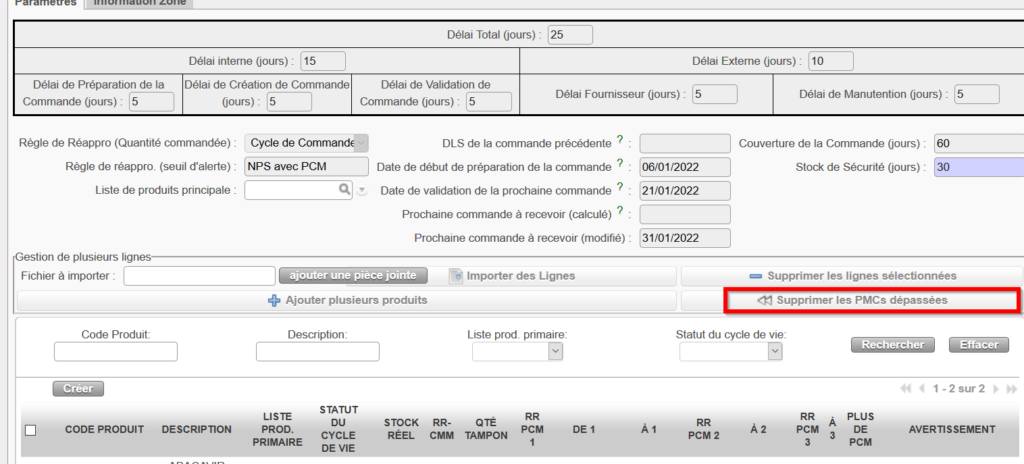Click the RR PCM 1 column header
The width and height of the screenshot is (1024, 464).
coord(532,429)
